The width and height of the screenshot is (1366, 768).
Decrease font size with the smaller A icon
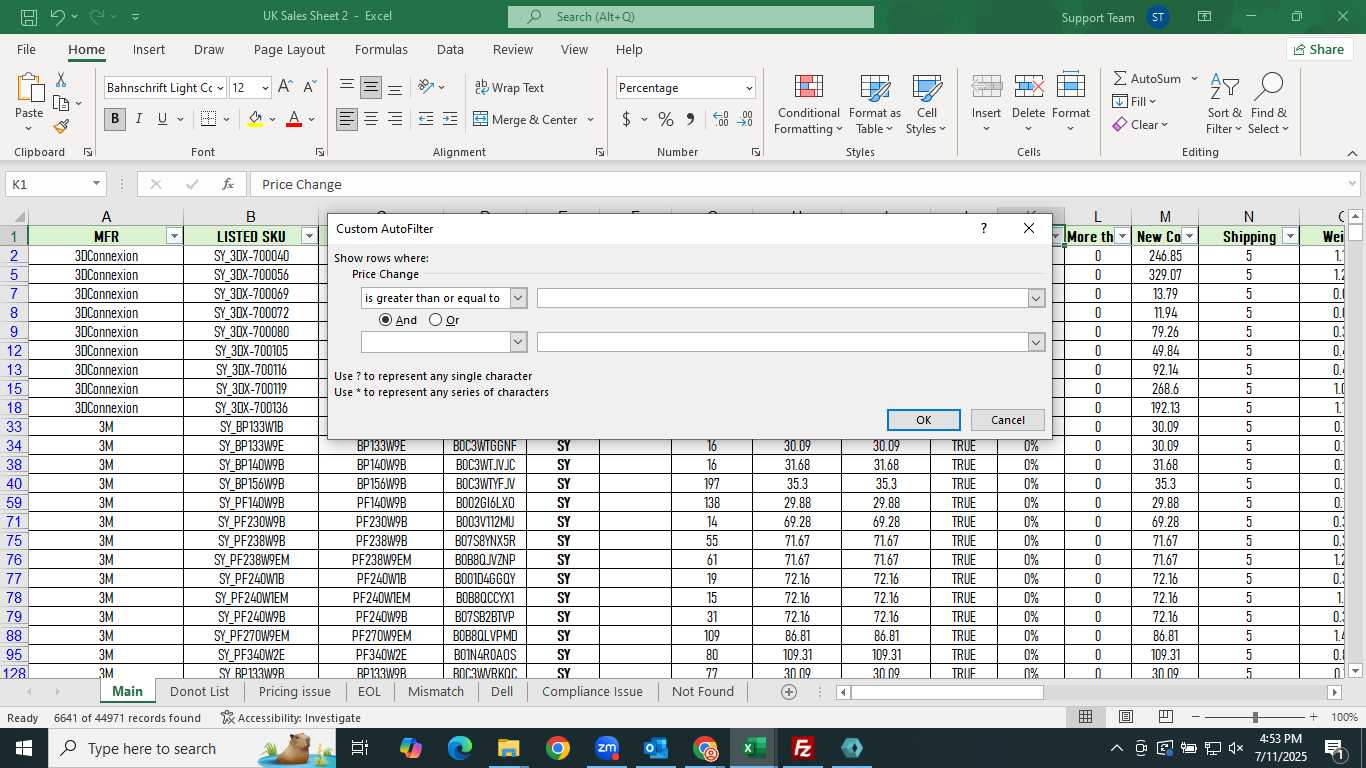pos(309,87)
